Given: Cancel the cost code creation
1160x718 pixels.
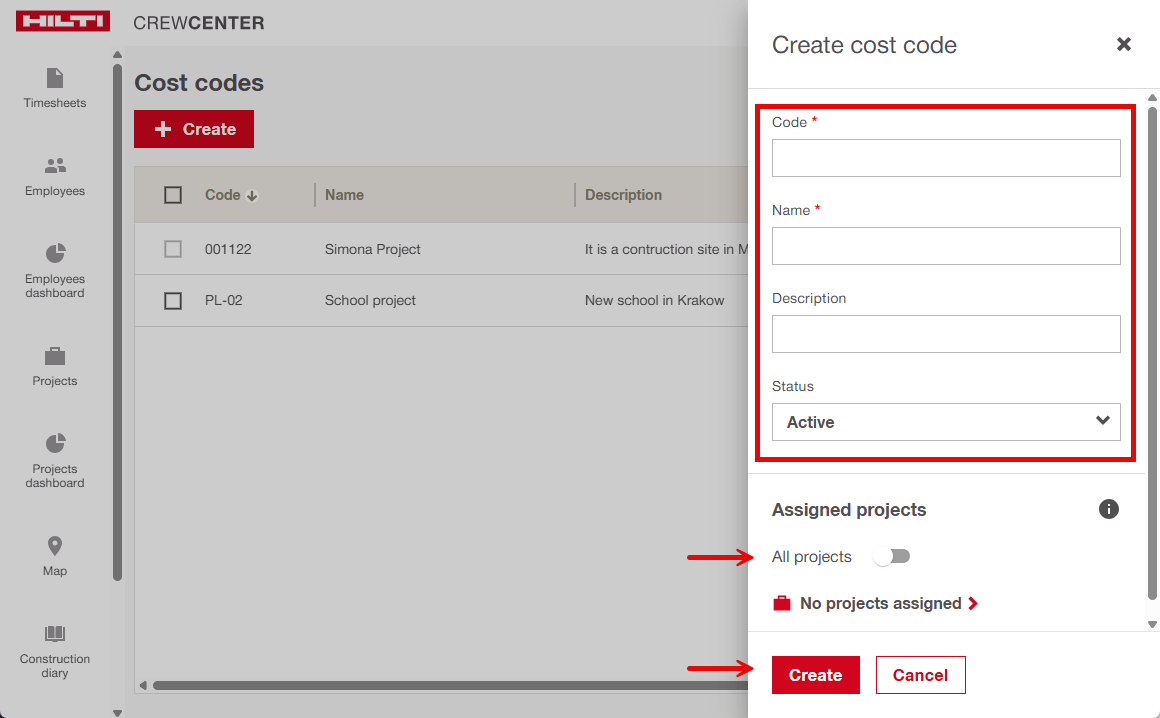Looking at the screenshot, I should (x=920, y=675).
